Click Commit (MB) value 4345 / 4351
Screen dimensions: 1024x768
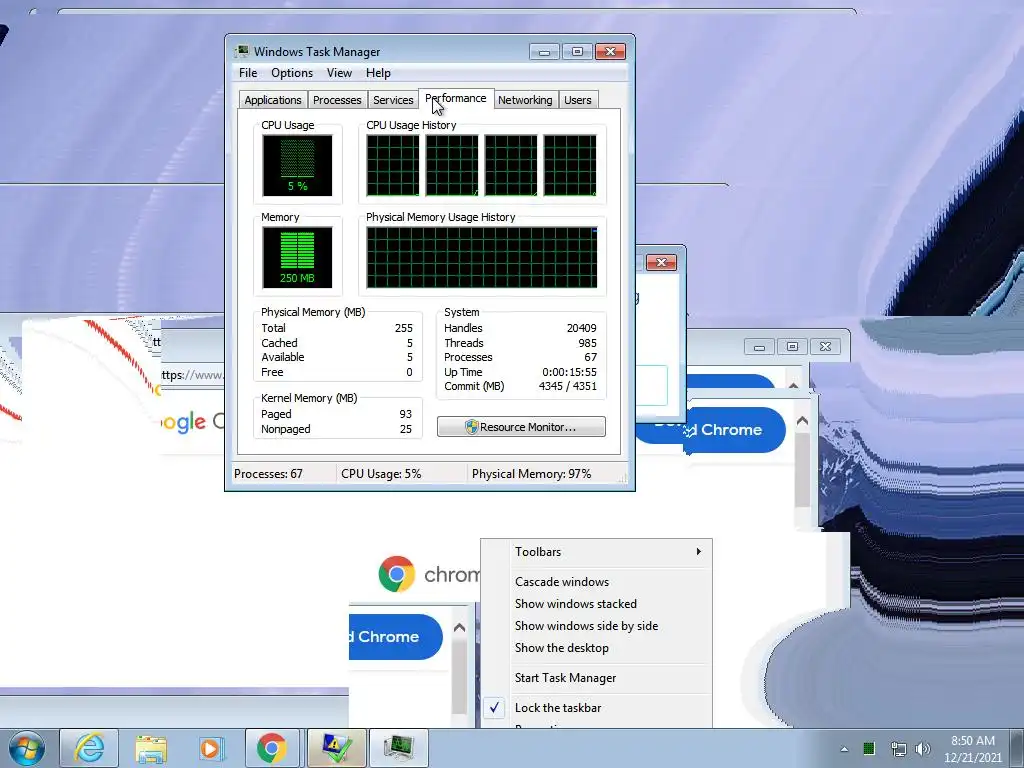(x=568, y=386)
